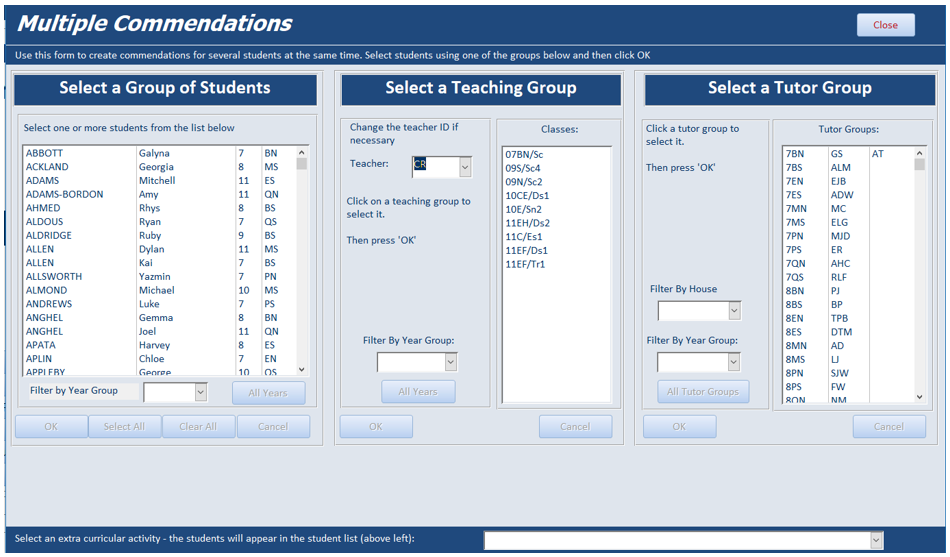Viewport: 950px width, 557px height.
Task: Select student ALDRIDGE Ruby
Action: pyautogui.click(x=159, y=235)
